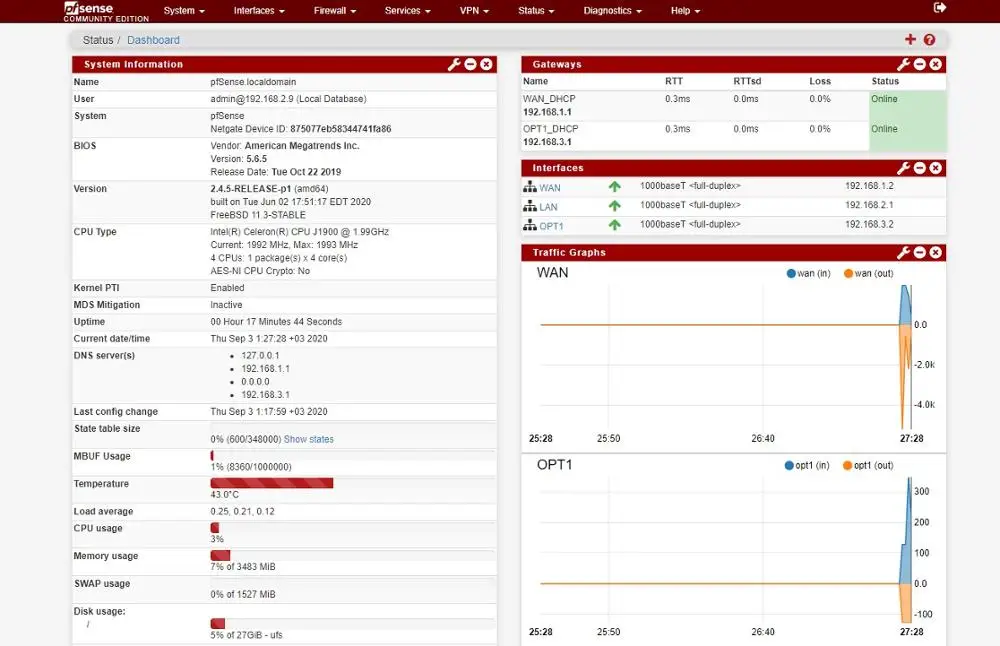Click the WAN green up arrow
This screenshot has width=1000, height=646.
click(x=614, y=187)
